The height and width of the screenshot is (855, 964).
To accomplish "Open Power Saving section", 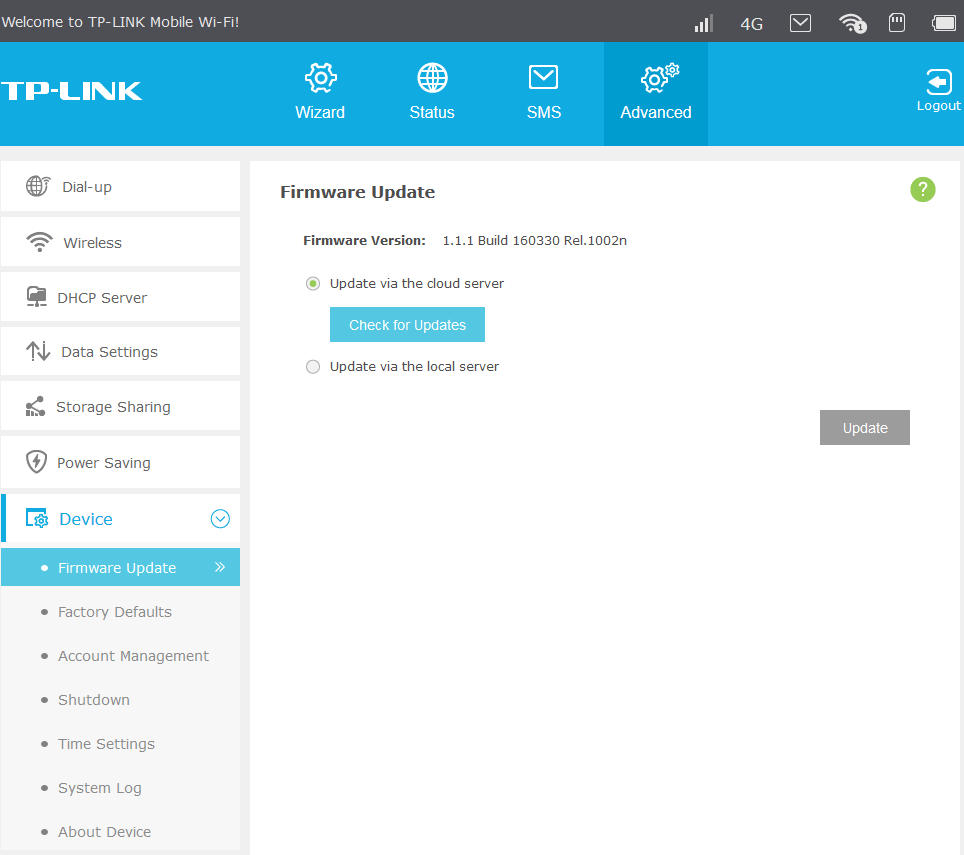I will point(120,462).
